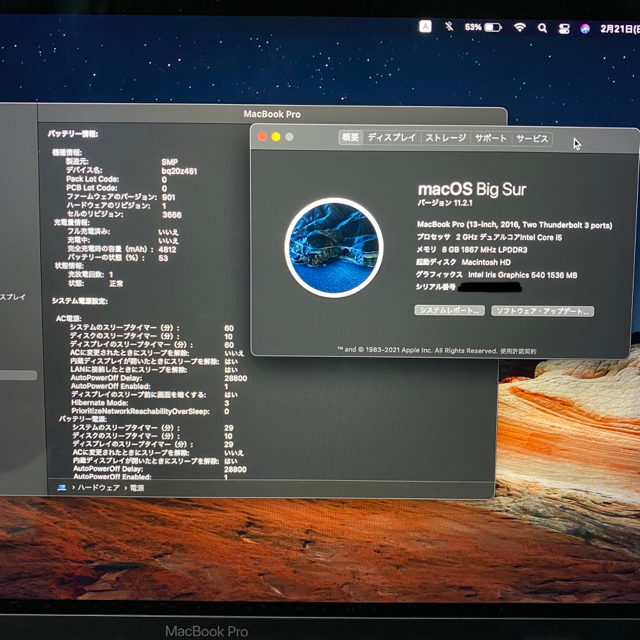
Task: Click the date 2月21日 in menu bar
Action: (619, 29)
